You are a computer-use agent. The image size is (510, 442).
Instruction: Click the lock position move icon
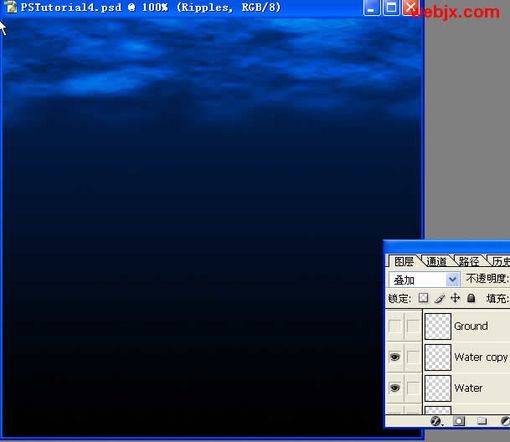tap(455, 298)
